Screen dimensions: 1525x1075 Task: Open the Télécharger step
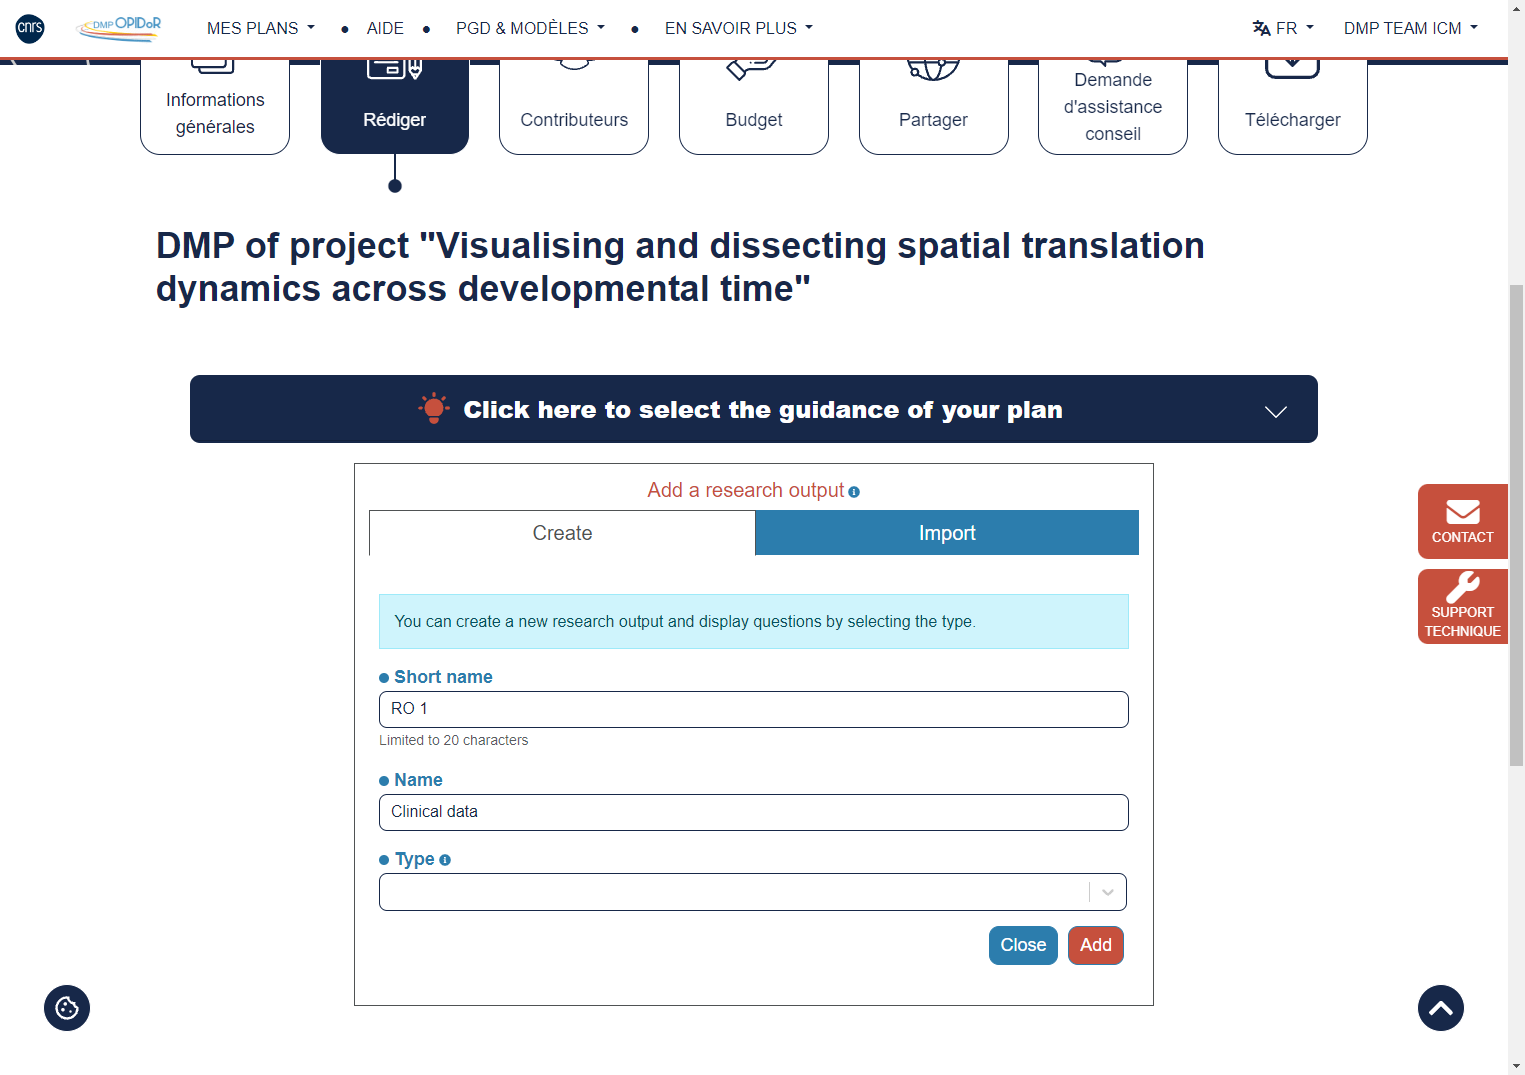1293,107
